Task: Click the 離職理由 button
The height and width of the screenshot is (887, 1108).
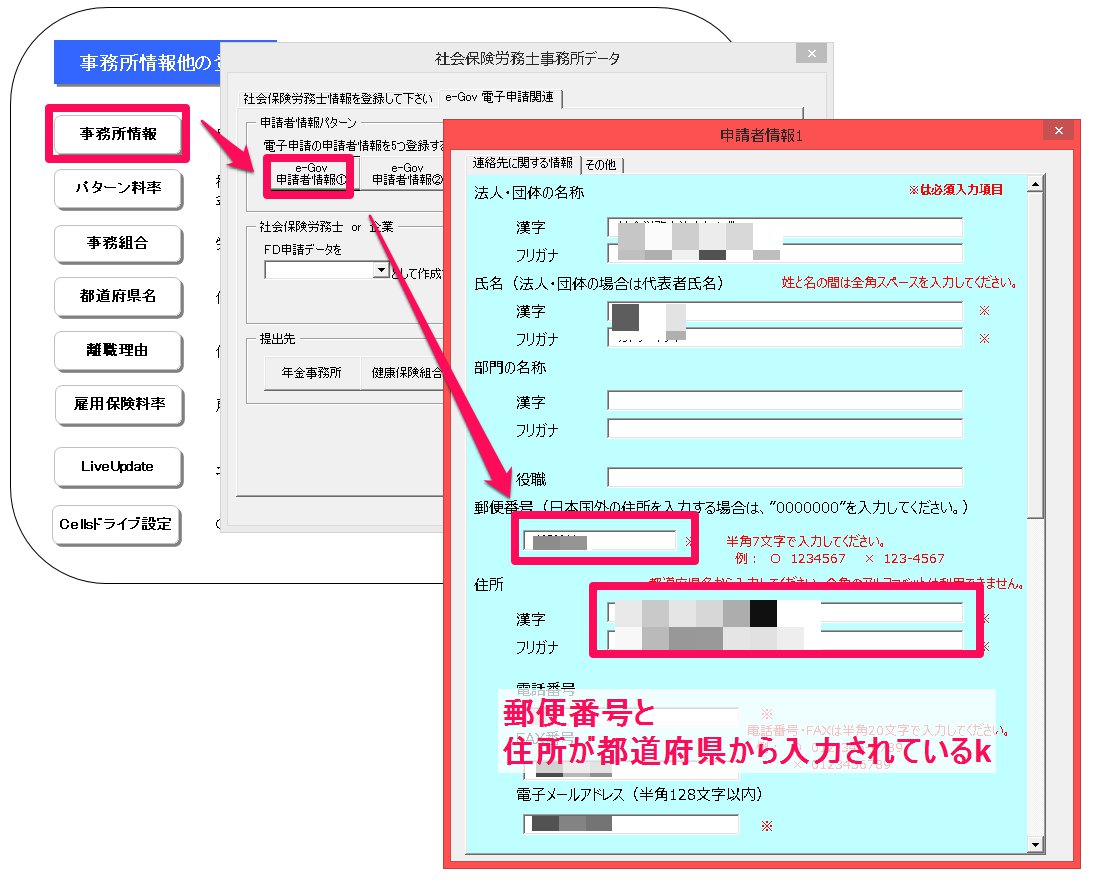Action: pos(118,351)
